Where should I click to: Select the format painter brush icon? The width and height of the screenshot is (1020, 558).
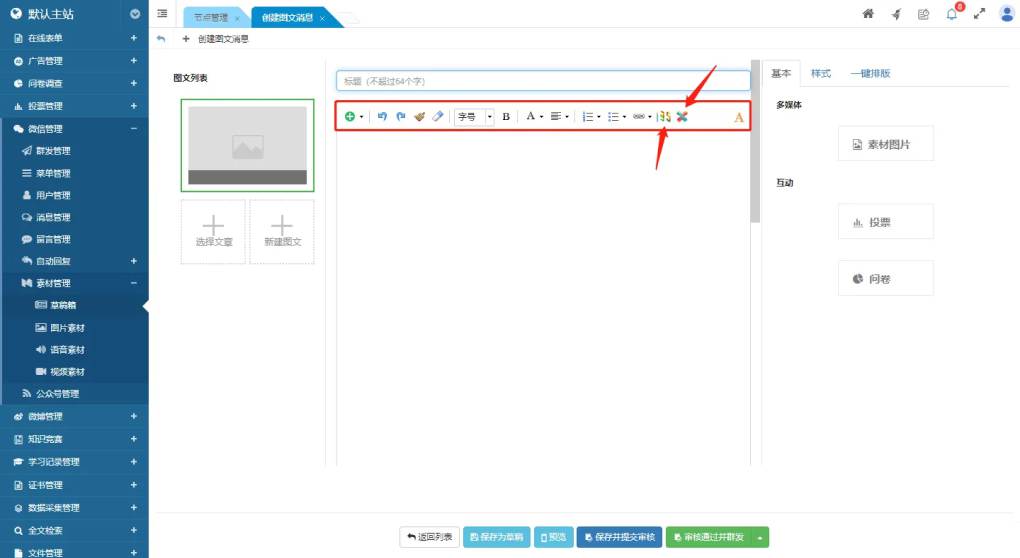click(x=419, y=117)
